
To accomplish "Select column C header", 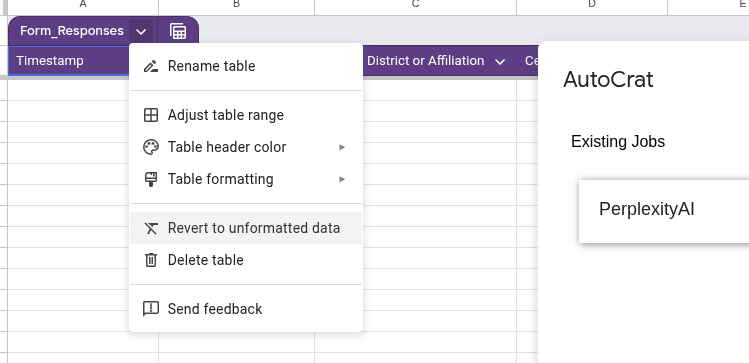I will point(415,5).
